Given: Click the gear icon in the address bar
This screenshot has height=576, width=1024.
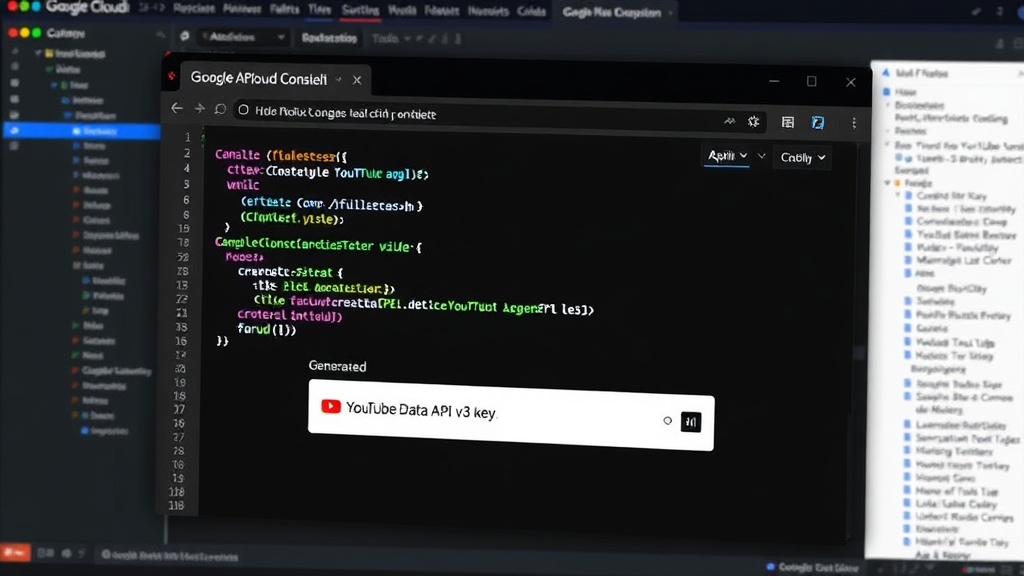Looking at the screenshot, I should pyautogui.click(x=754, y=121).
